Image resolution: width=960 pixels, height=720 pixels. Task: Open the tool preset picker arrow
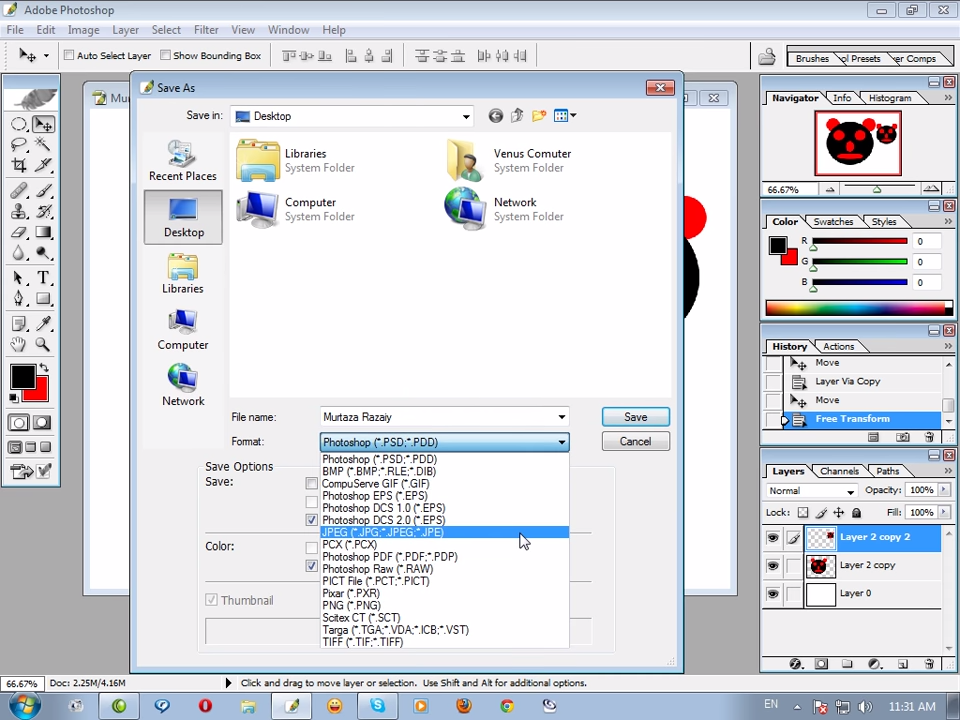tap(46, 56)
